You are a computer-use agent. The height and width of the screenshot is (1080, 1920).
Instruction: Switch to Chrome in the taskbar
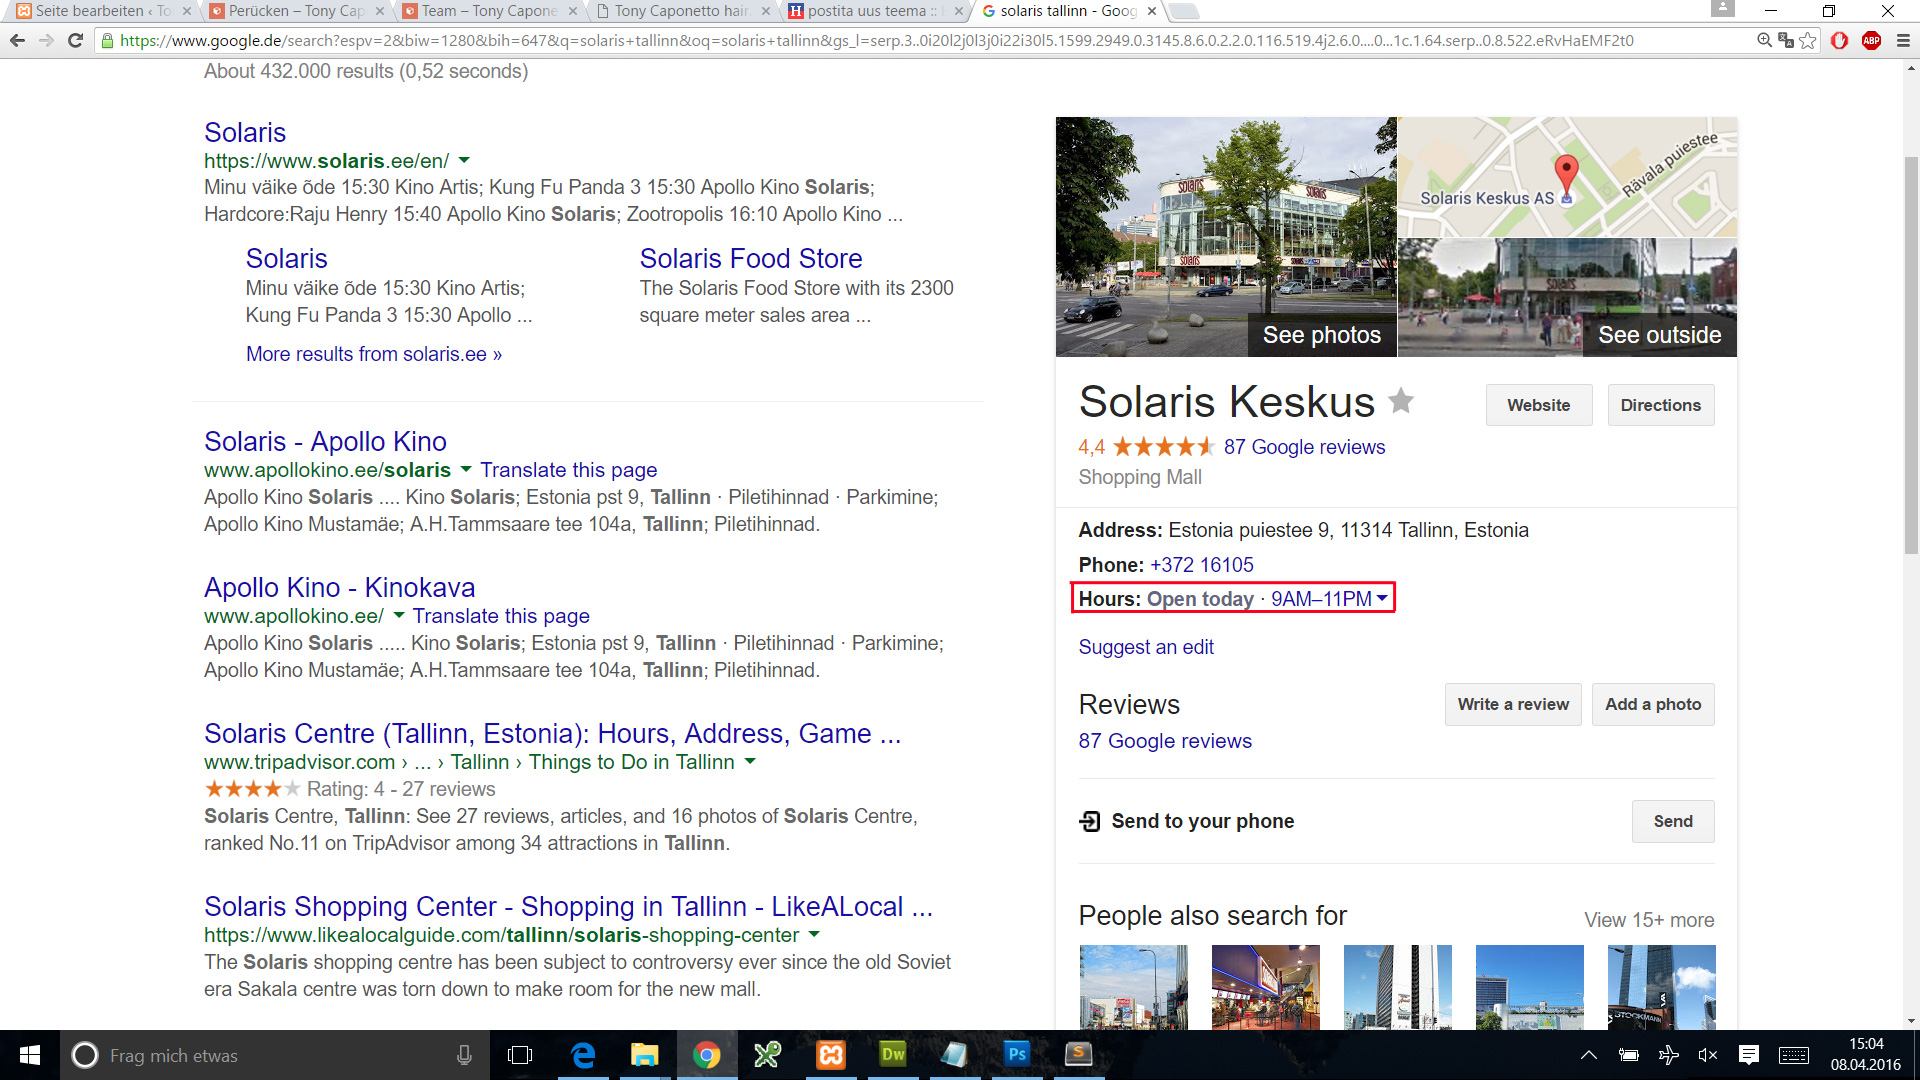pyautogui.click(x=707, y=1055)
